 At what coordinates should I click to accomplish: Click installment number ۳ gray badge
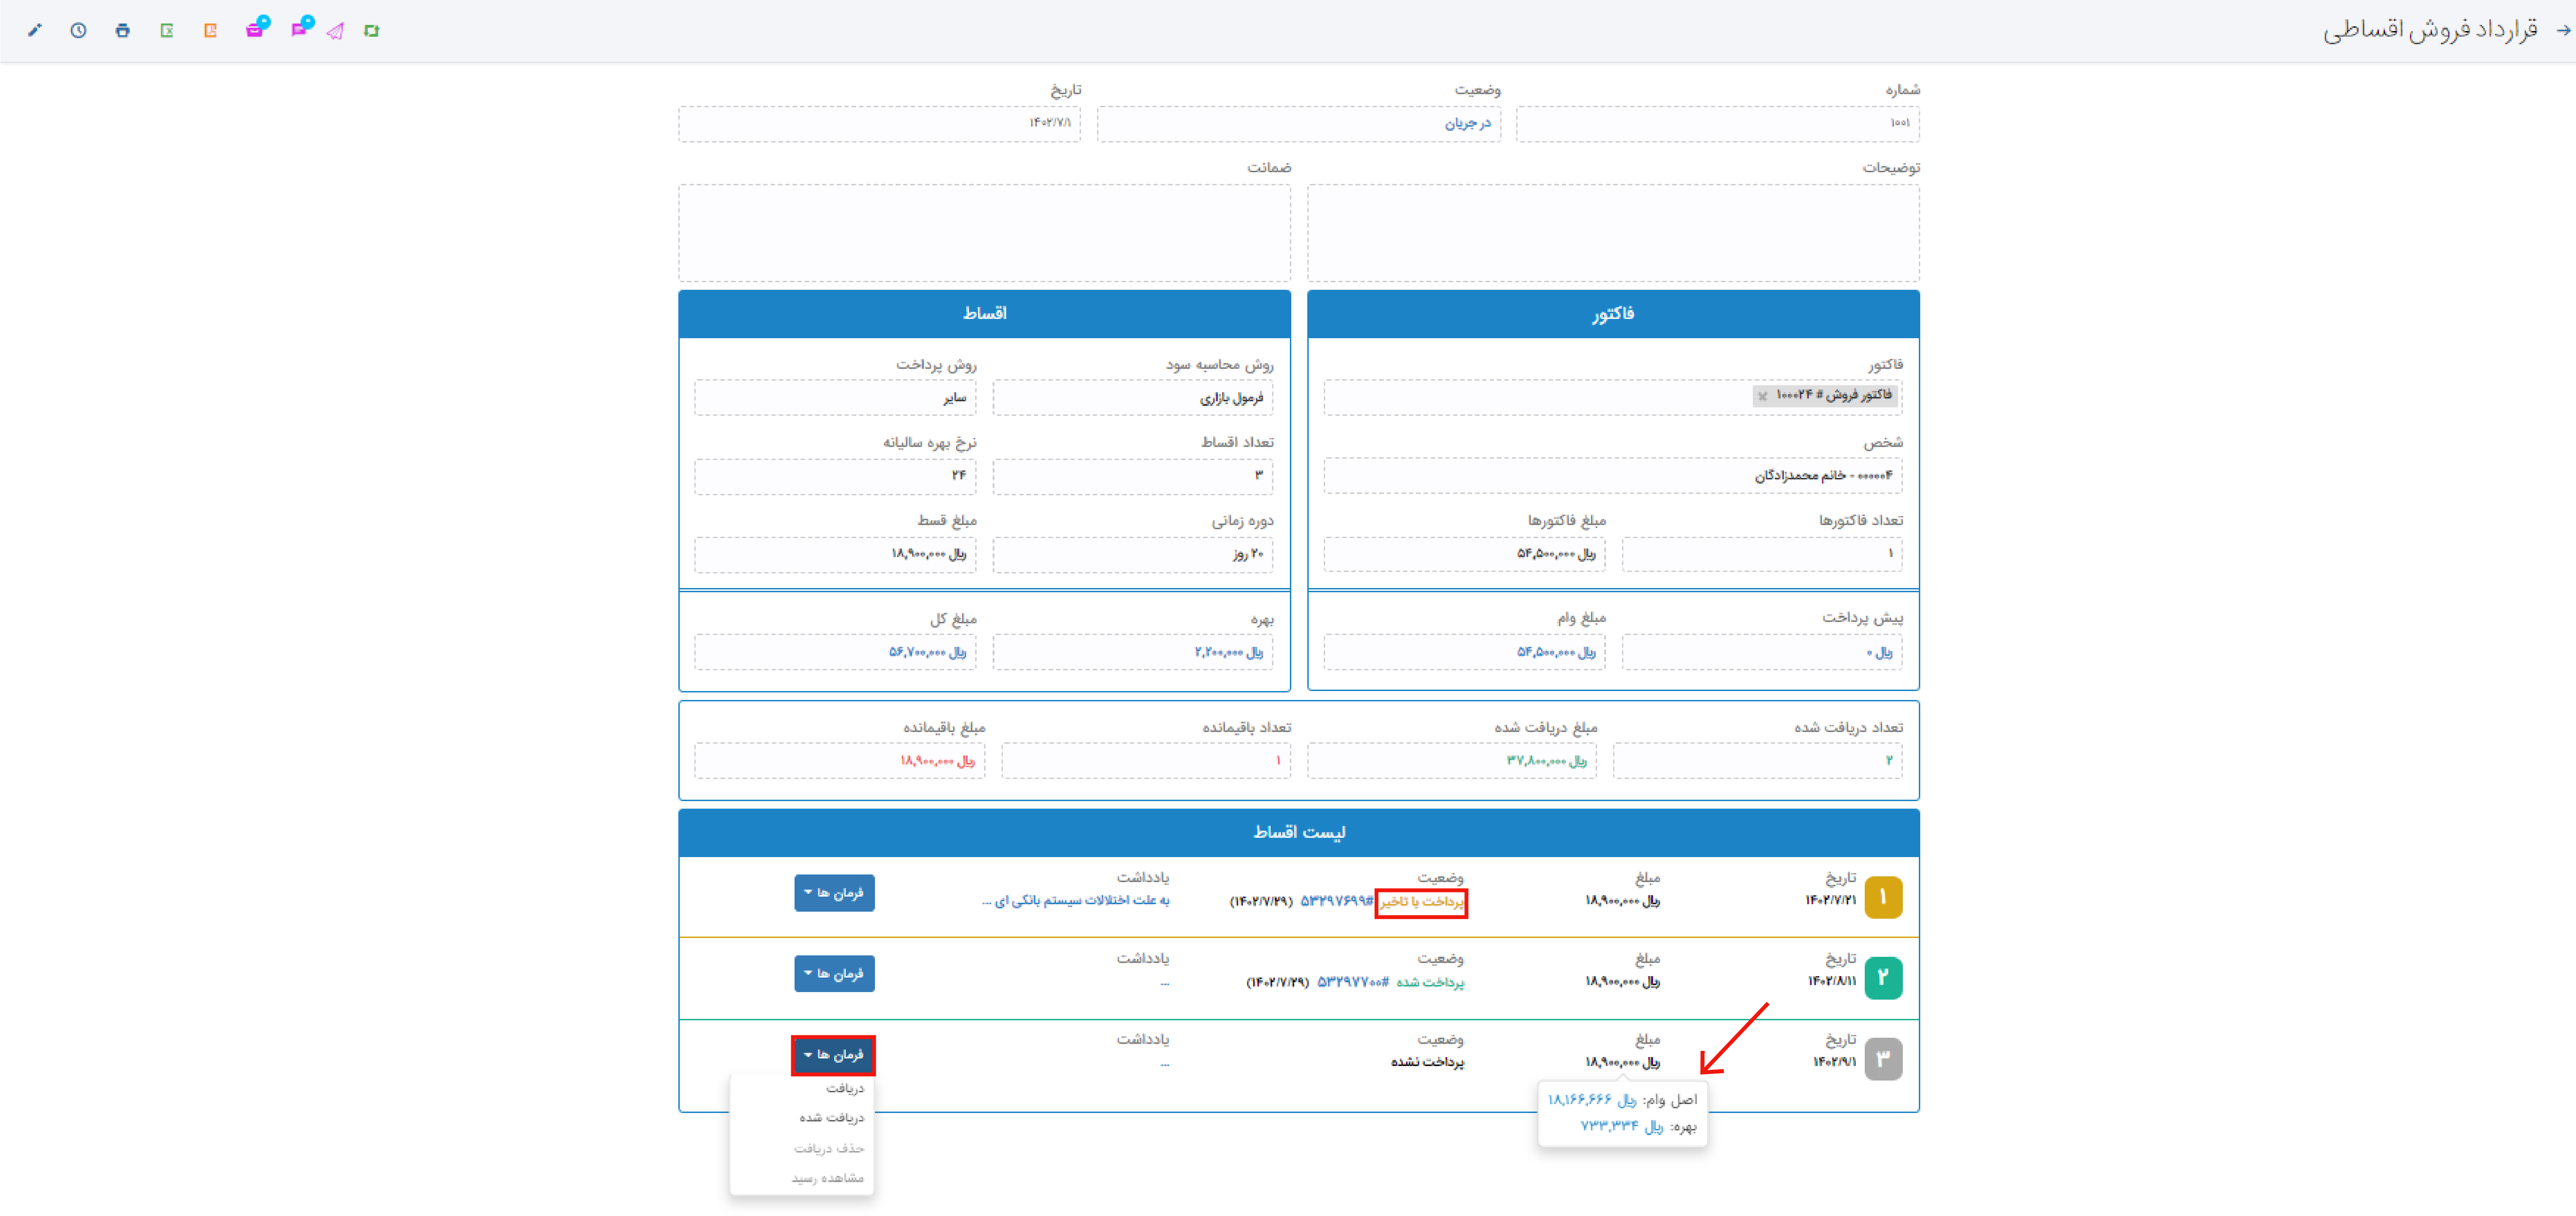(1883, 1059)
